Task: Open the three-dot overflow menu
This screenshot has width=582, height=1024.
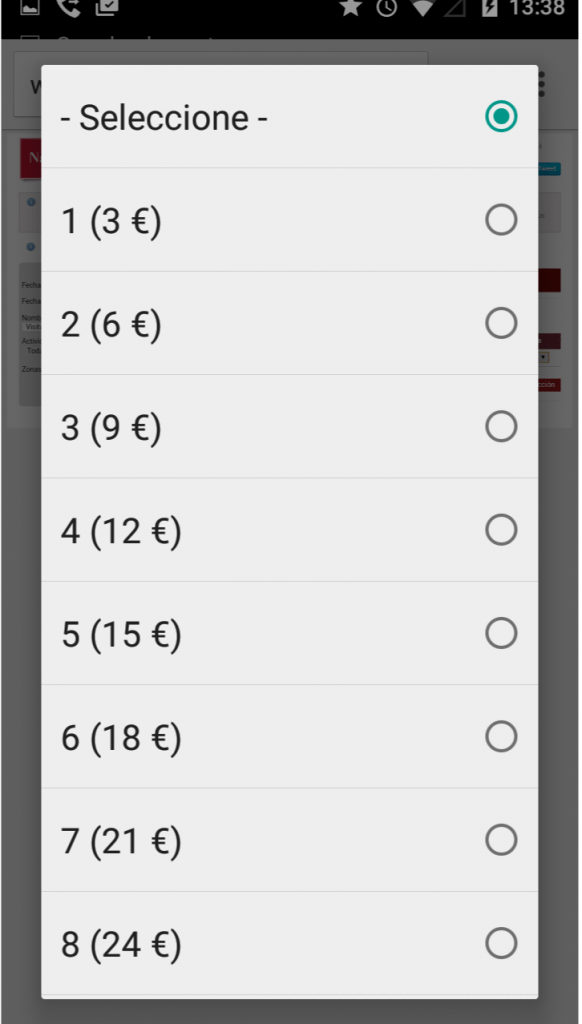Action: point(542,84)
